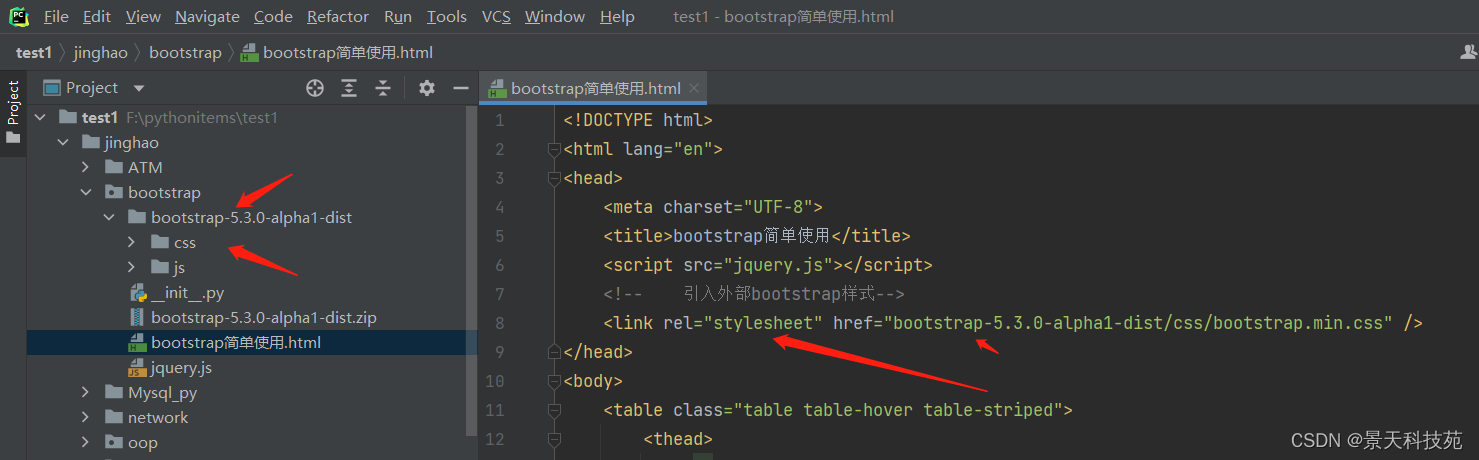Open the Edit menu
The height and width of the screenshot is (460, 1479).
pos(97,17)
